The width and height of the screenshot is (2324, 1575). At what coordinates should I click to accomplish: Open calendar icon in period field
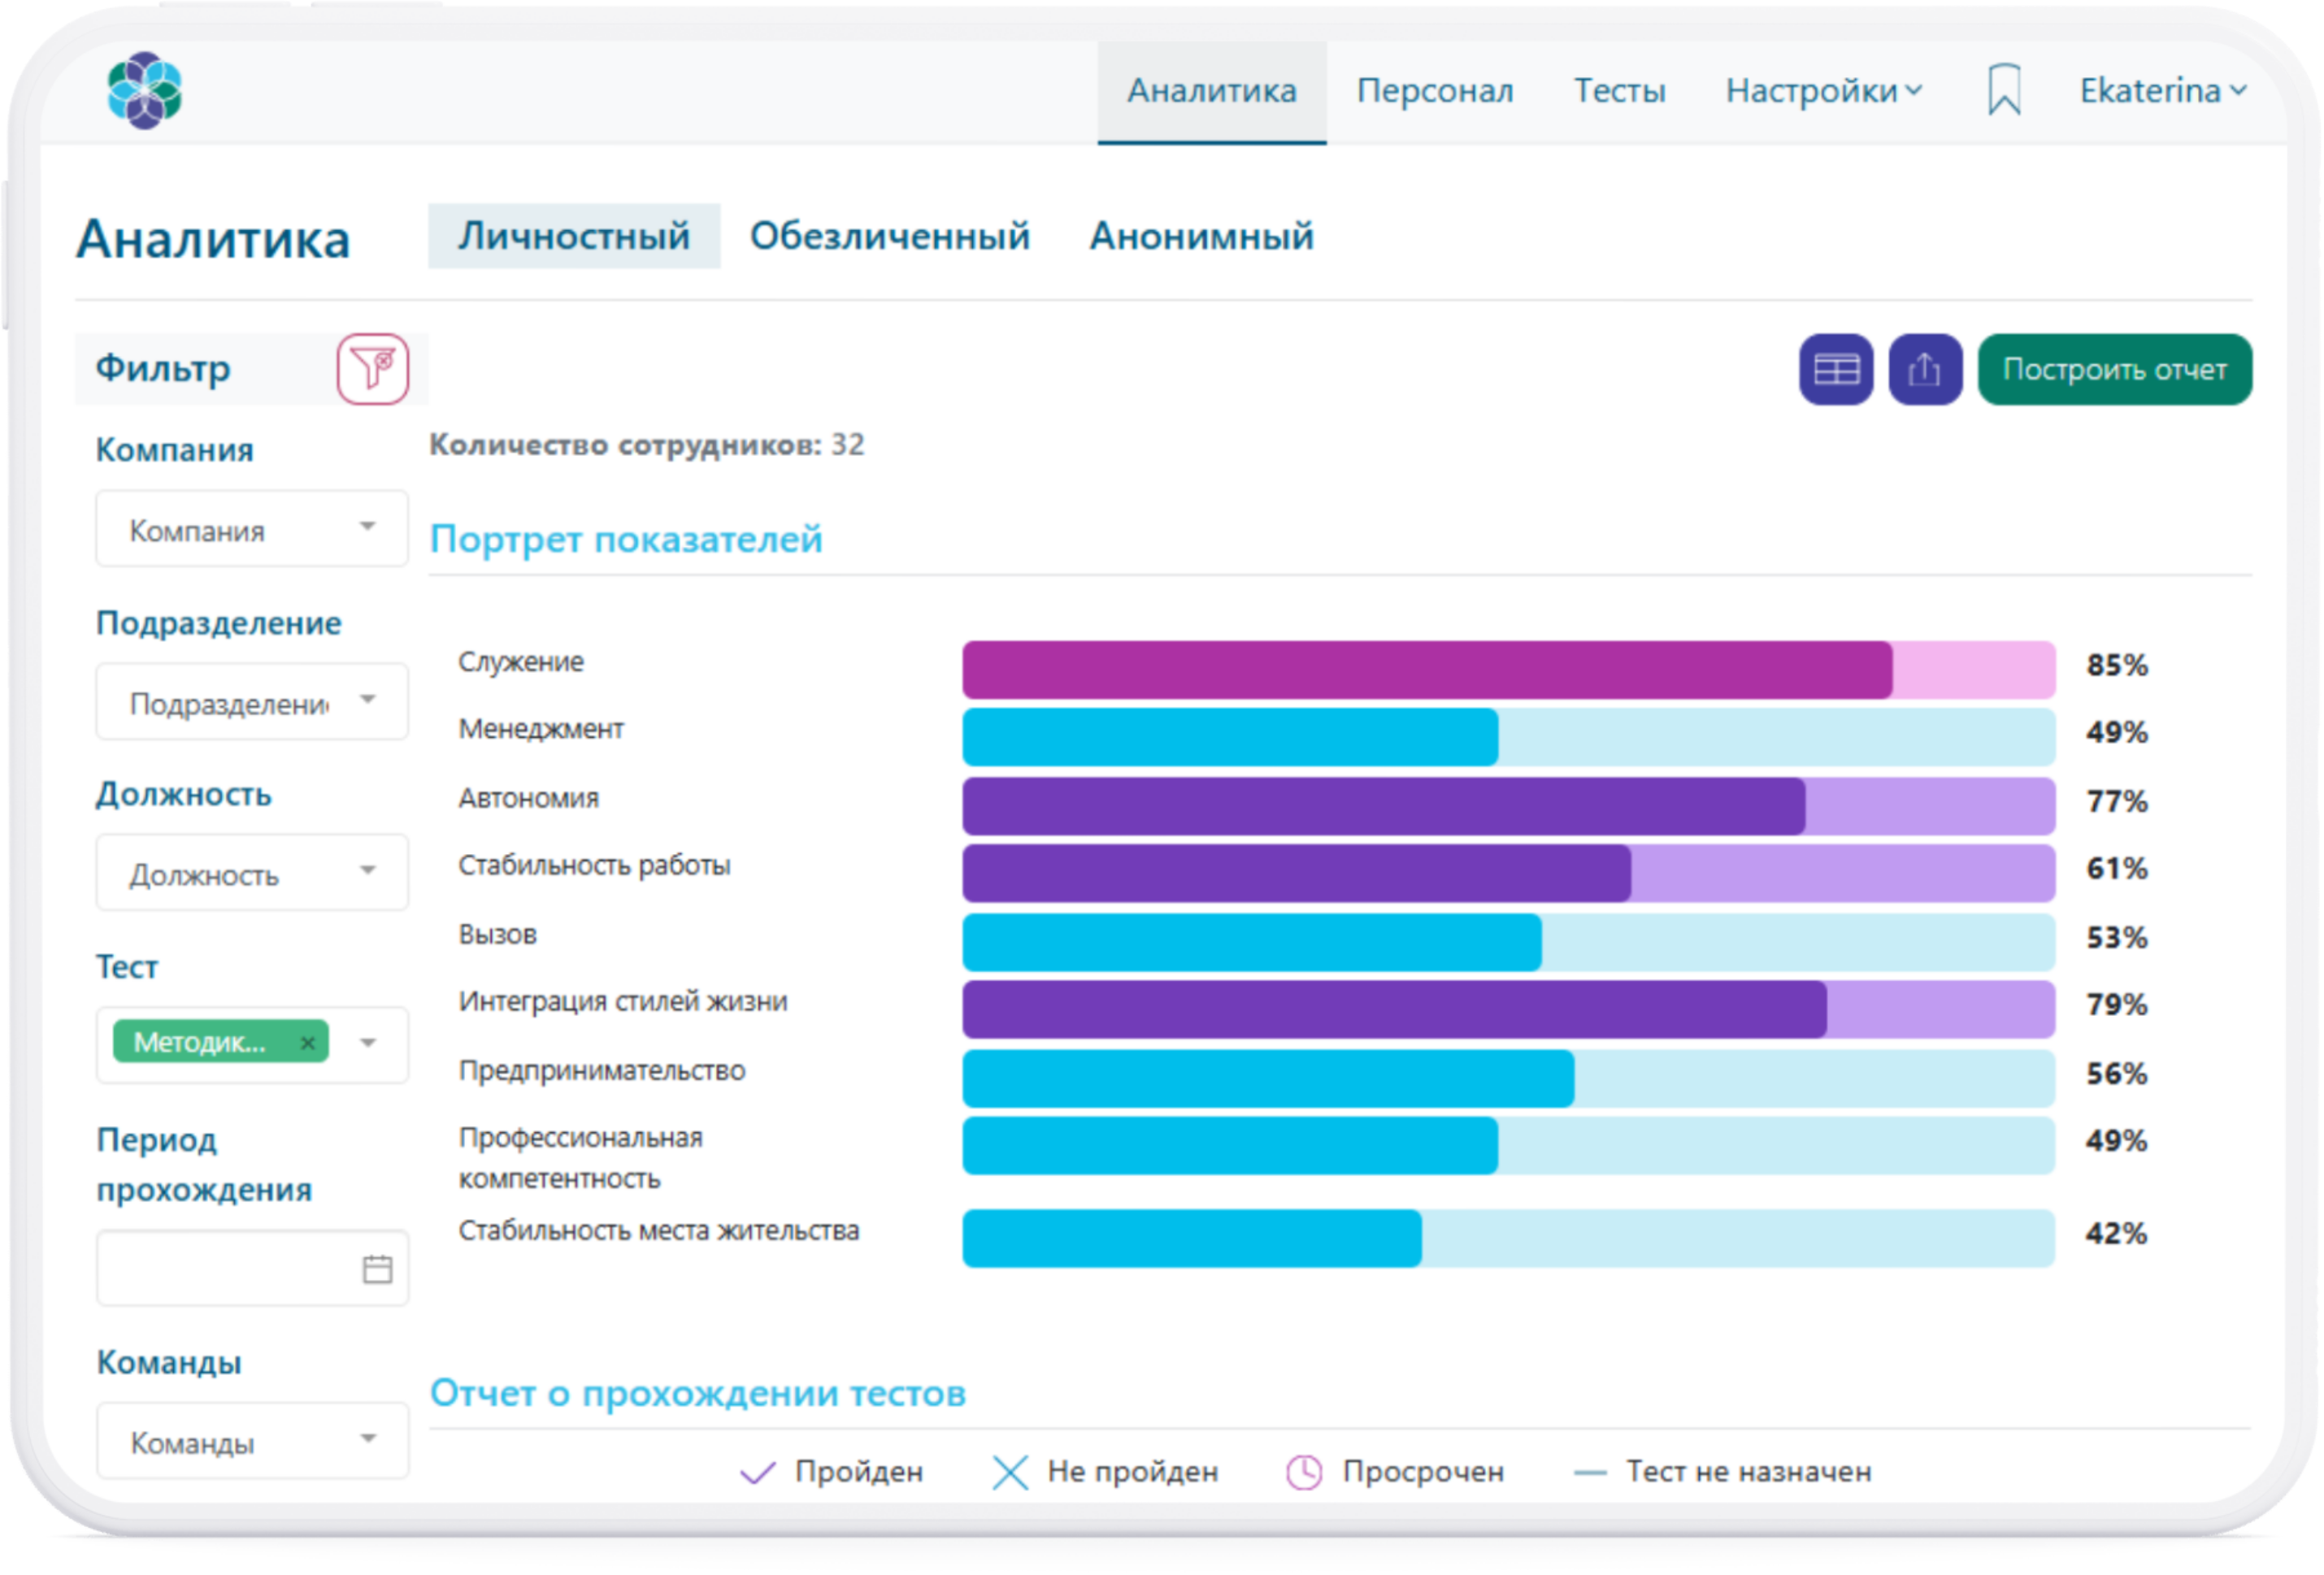click(377, 1269)
